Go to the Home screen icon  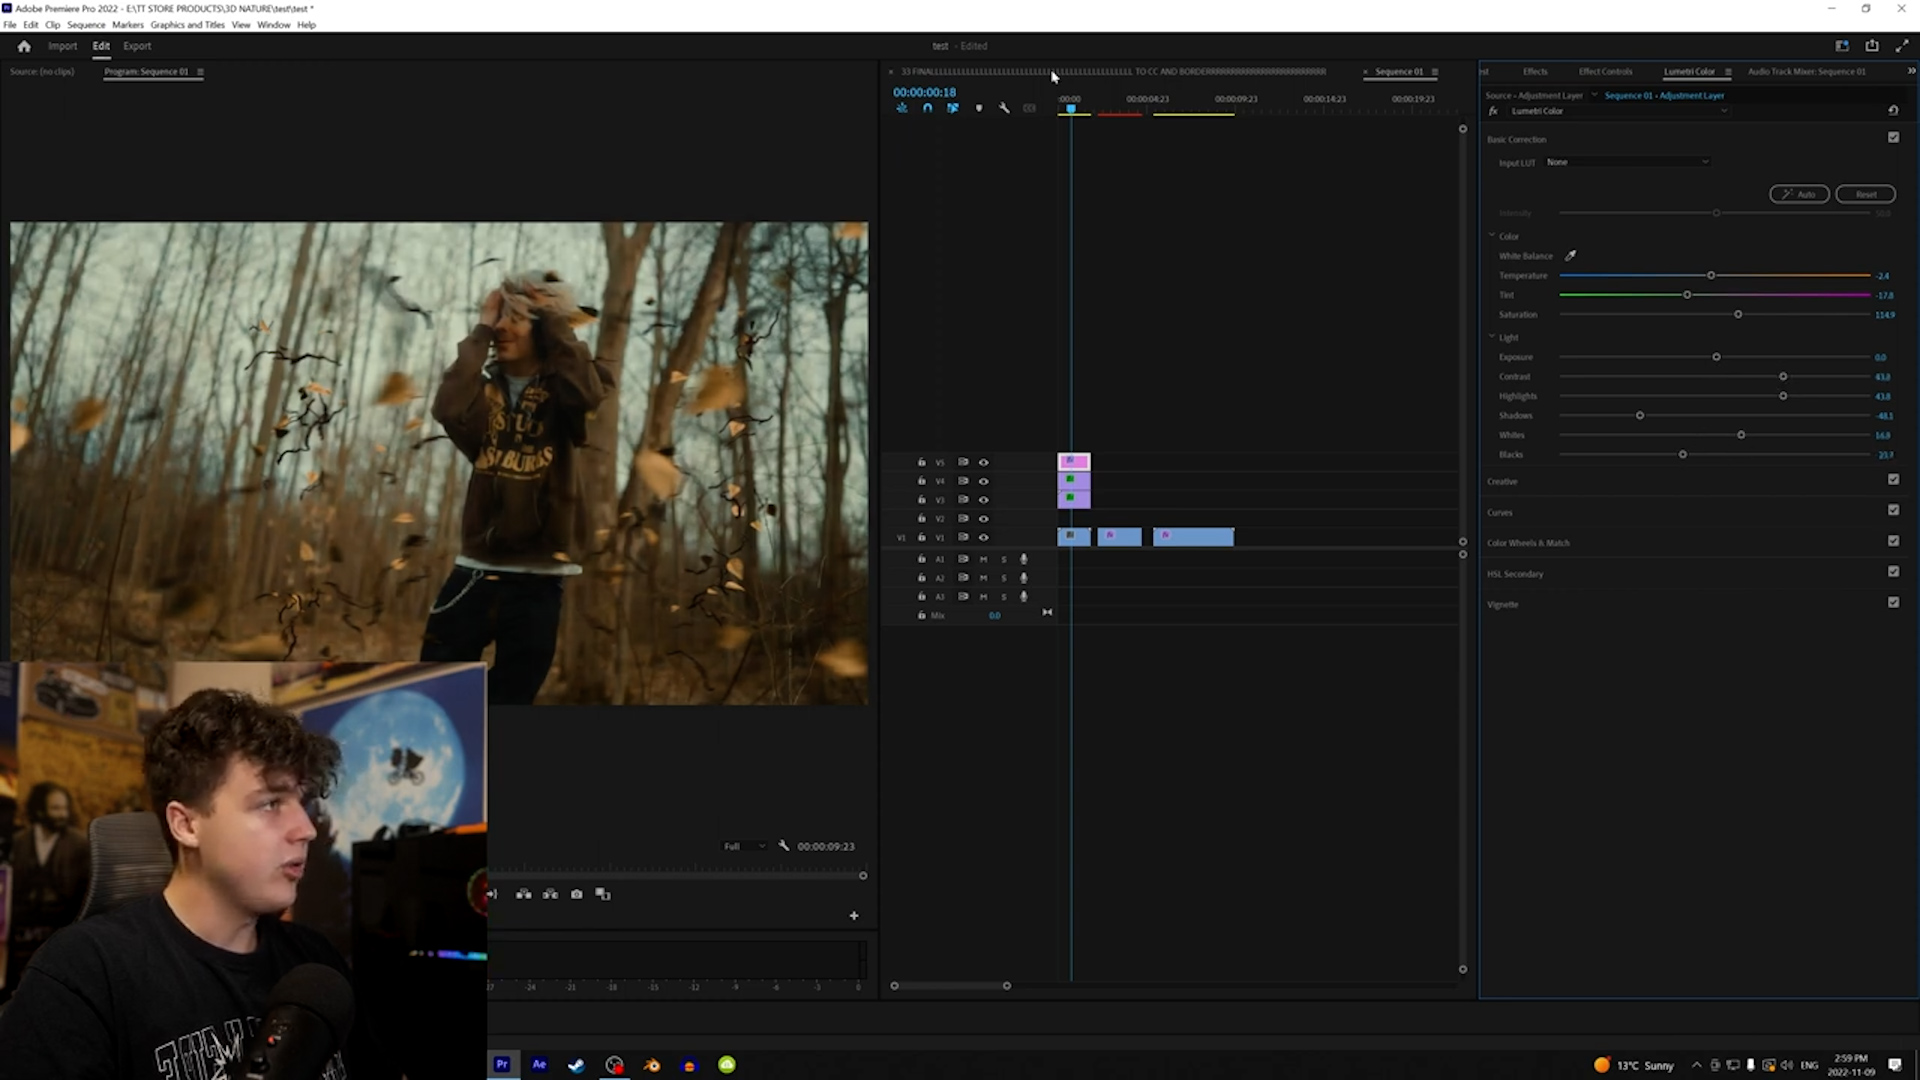24,46
